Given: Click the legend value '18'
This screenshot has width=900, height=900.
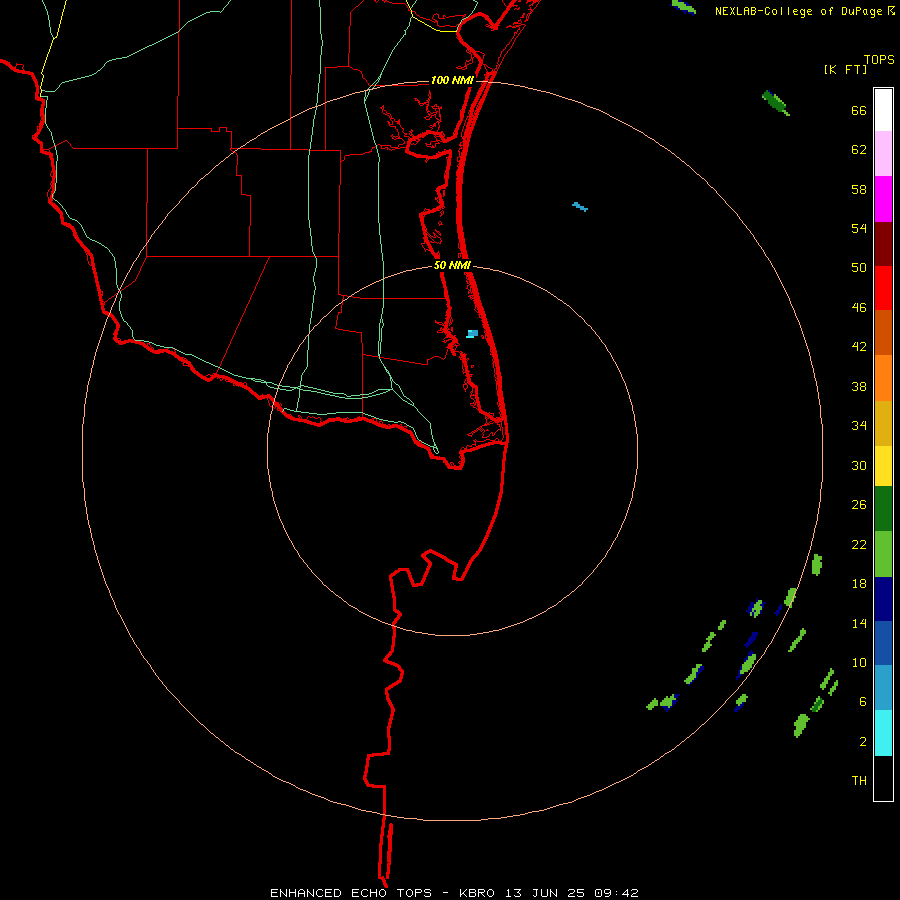Looking at the screenshot, I should tap(859, 584).
